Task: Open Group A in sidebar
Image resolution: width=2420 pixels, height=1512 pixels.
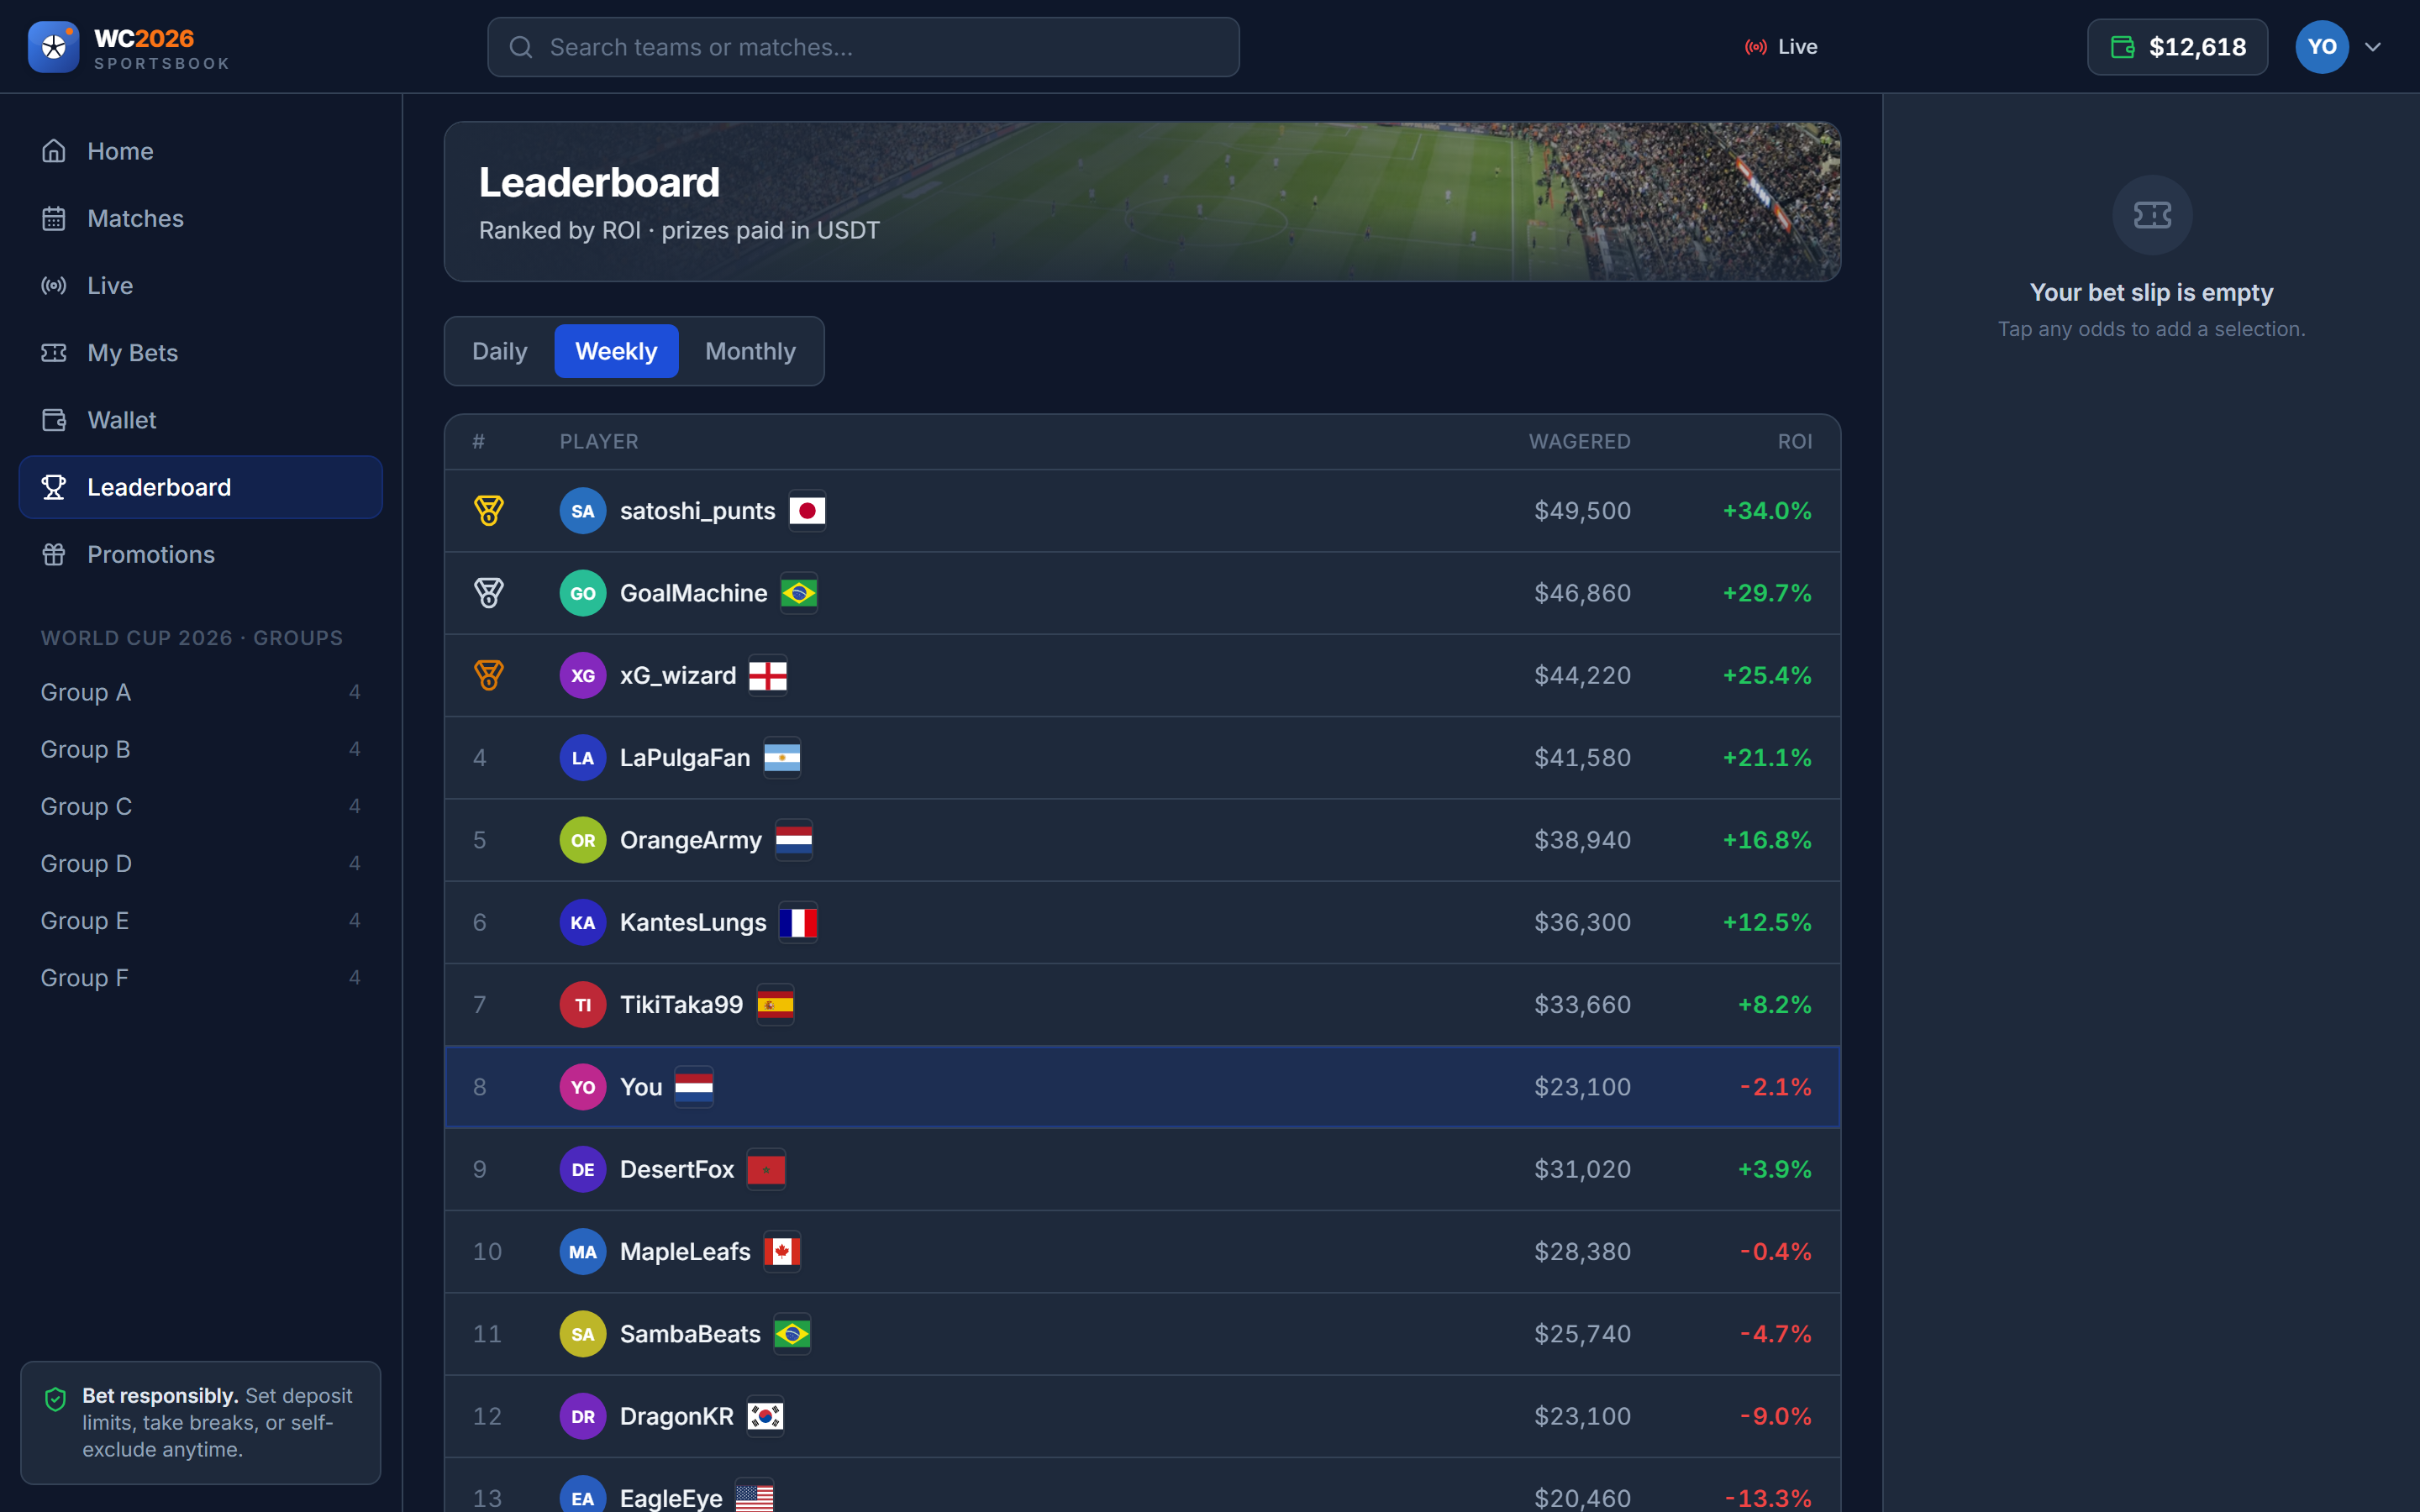Action: [201, 692]
